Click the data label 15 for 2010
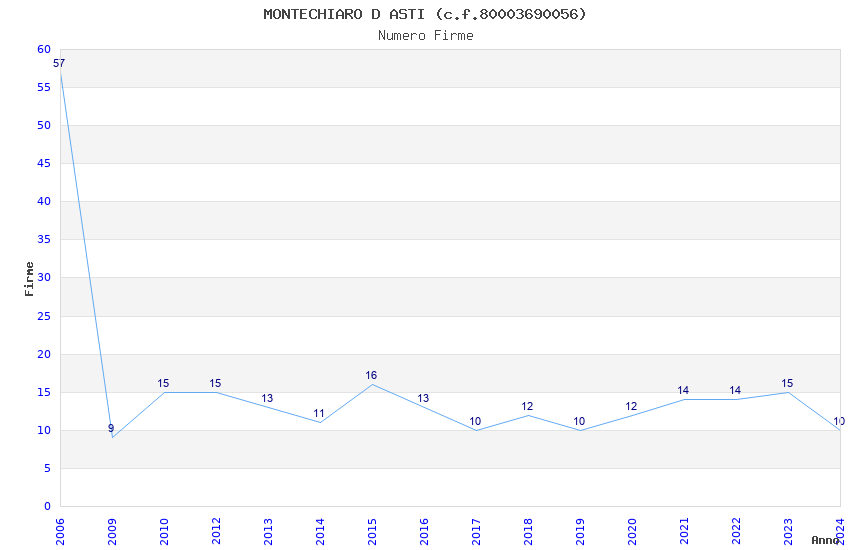The height and width of the screenshot is (550, 850). [163, 383]
